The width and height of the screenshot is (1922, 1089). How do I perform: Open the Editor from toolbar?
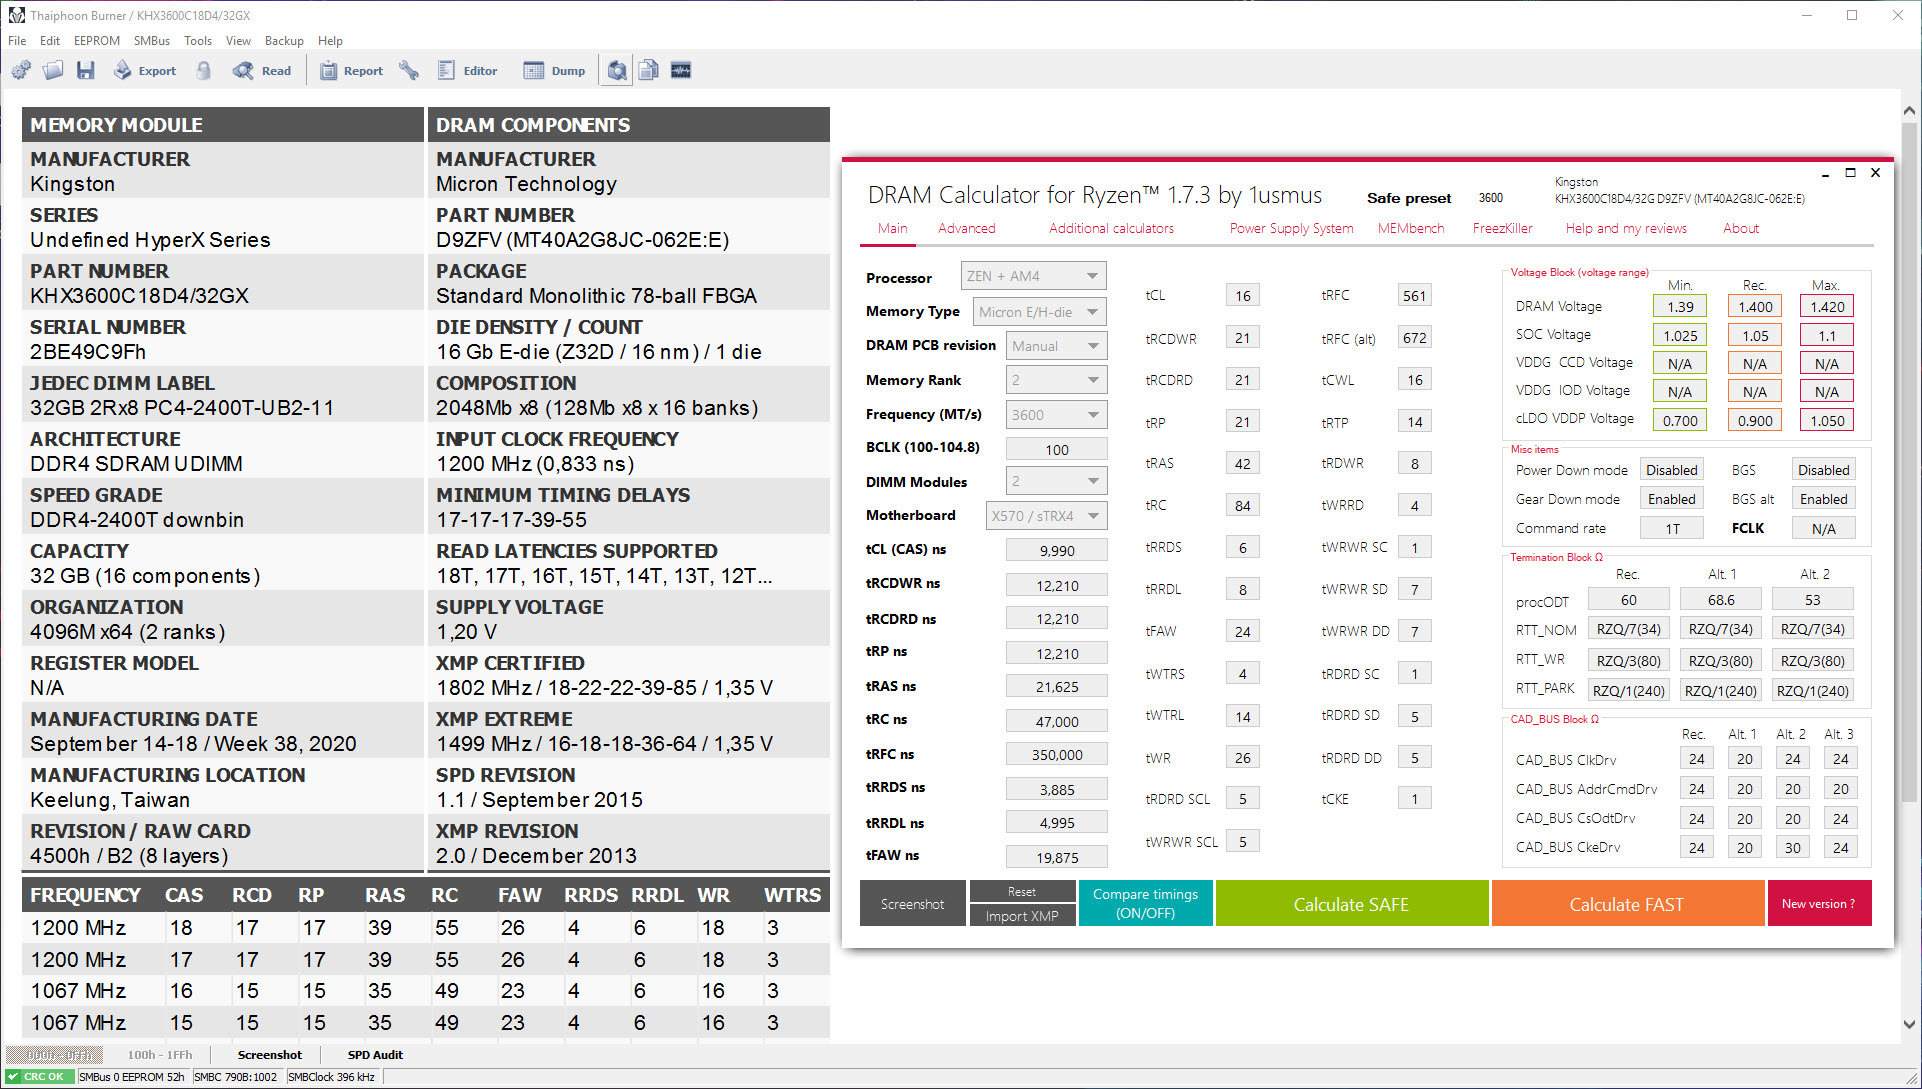[468, 70]
